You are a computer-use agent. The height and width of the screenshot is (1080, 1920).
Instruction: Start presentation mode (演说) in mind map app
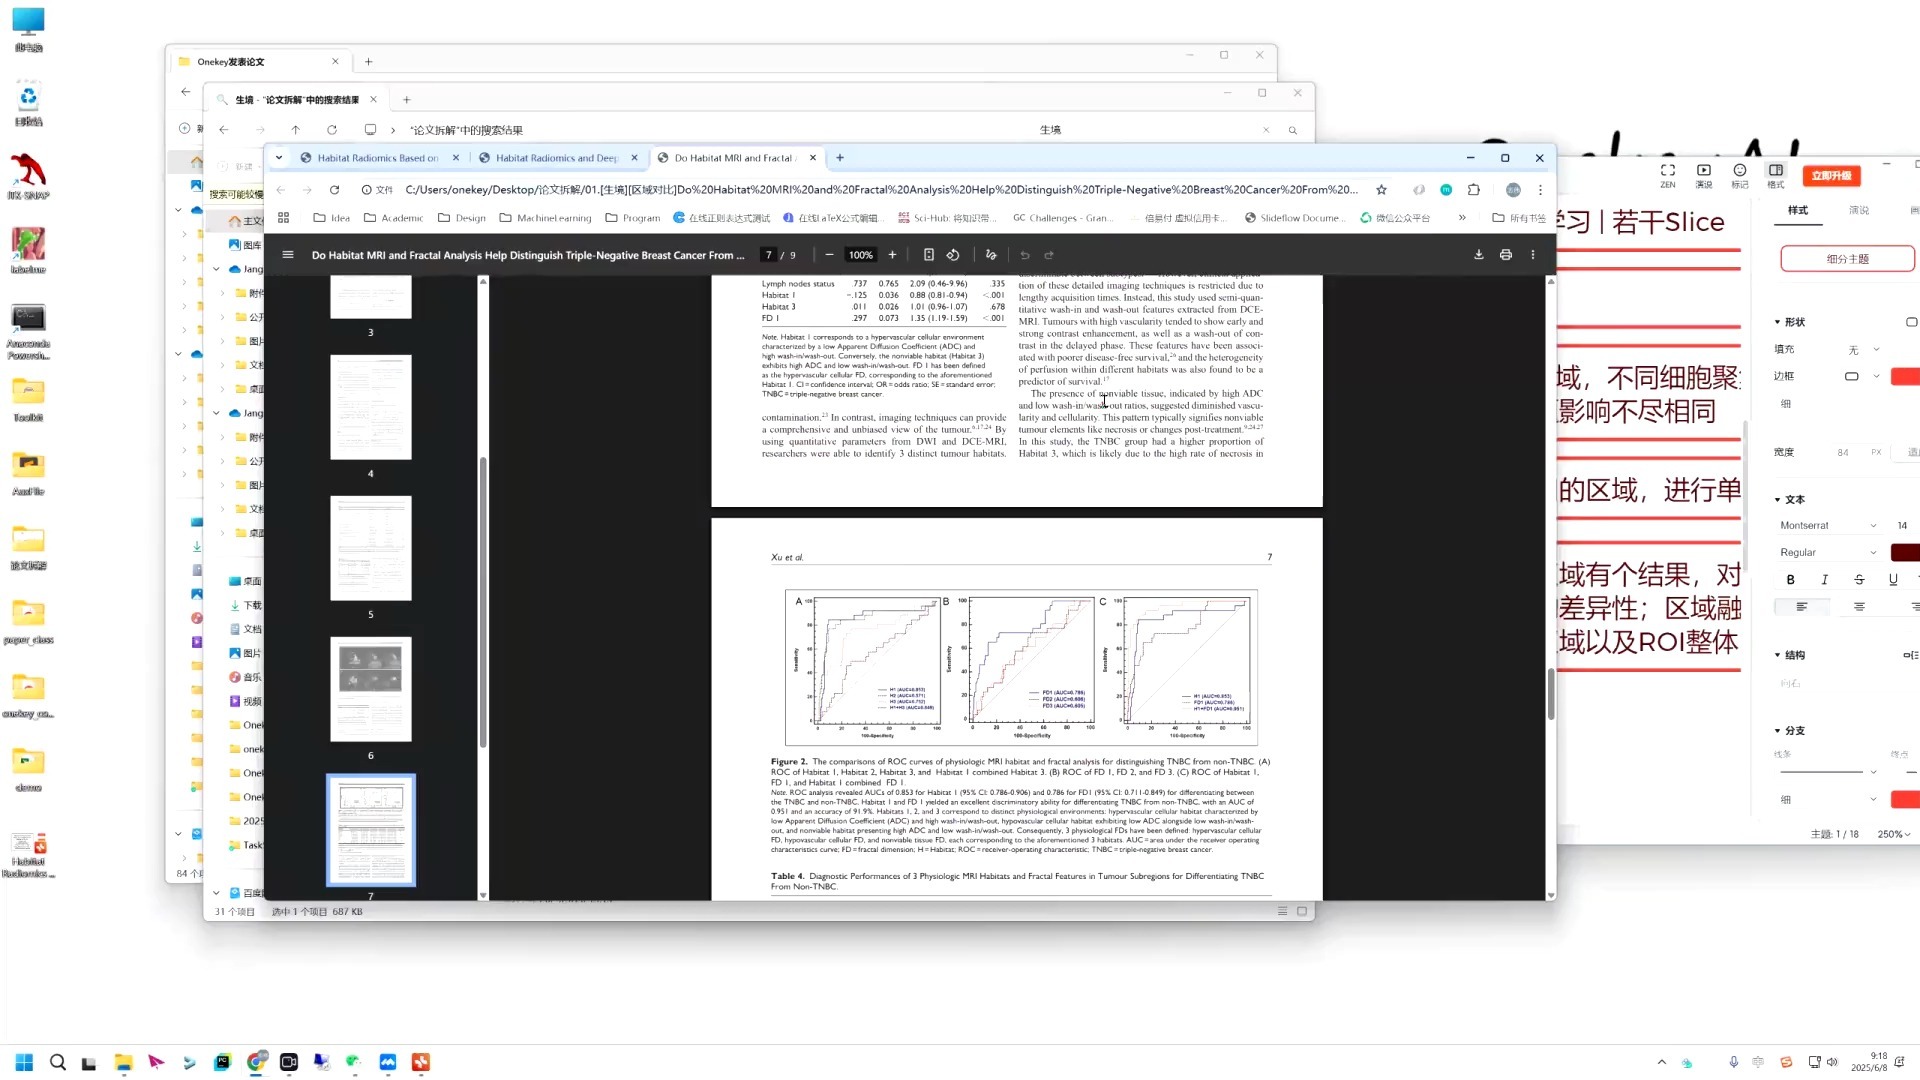point(1704,175)
